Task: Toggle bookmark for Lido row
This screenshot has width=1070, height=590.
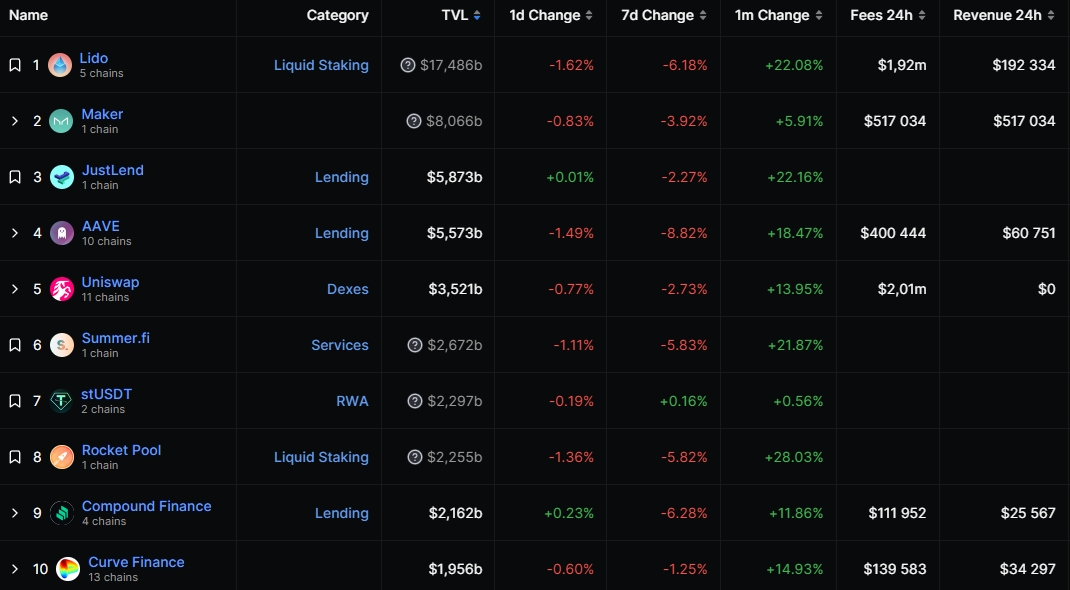Action: 14,65
